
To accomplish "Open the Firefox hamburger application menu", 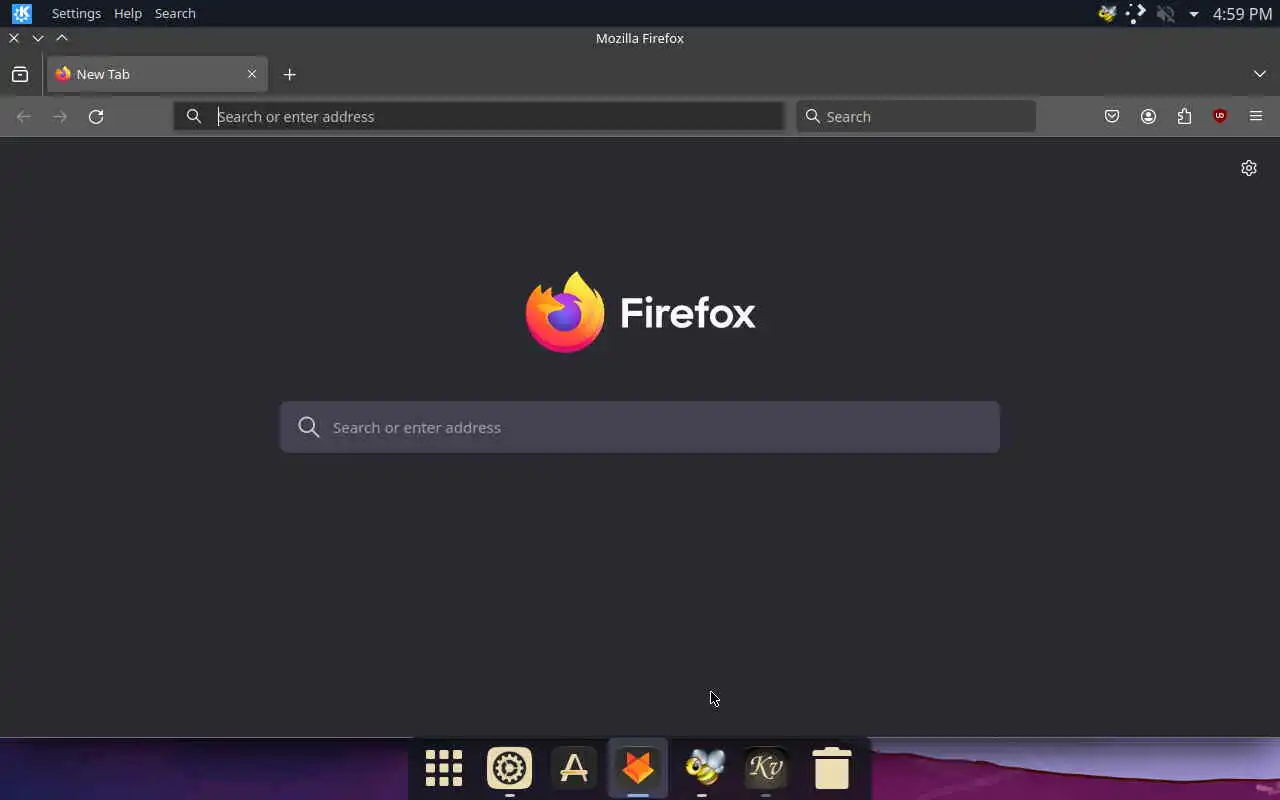I will click(1256, 117).
